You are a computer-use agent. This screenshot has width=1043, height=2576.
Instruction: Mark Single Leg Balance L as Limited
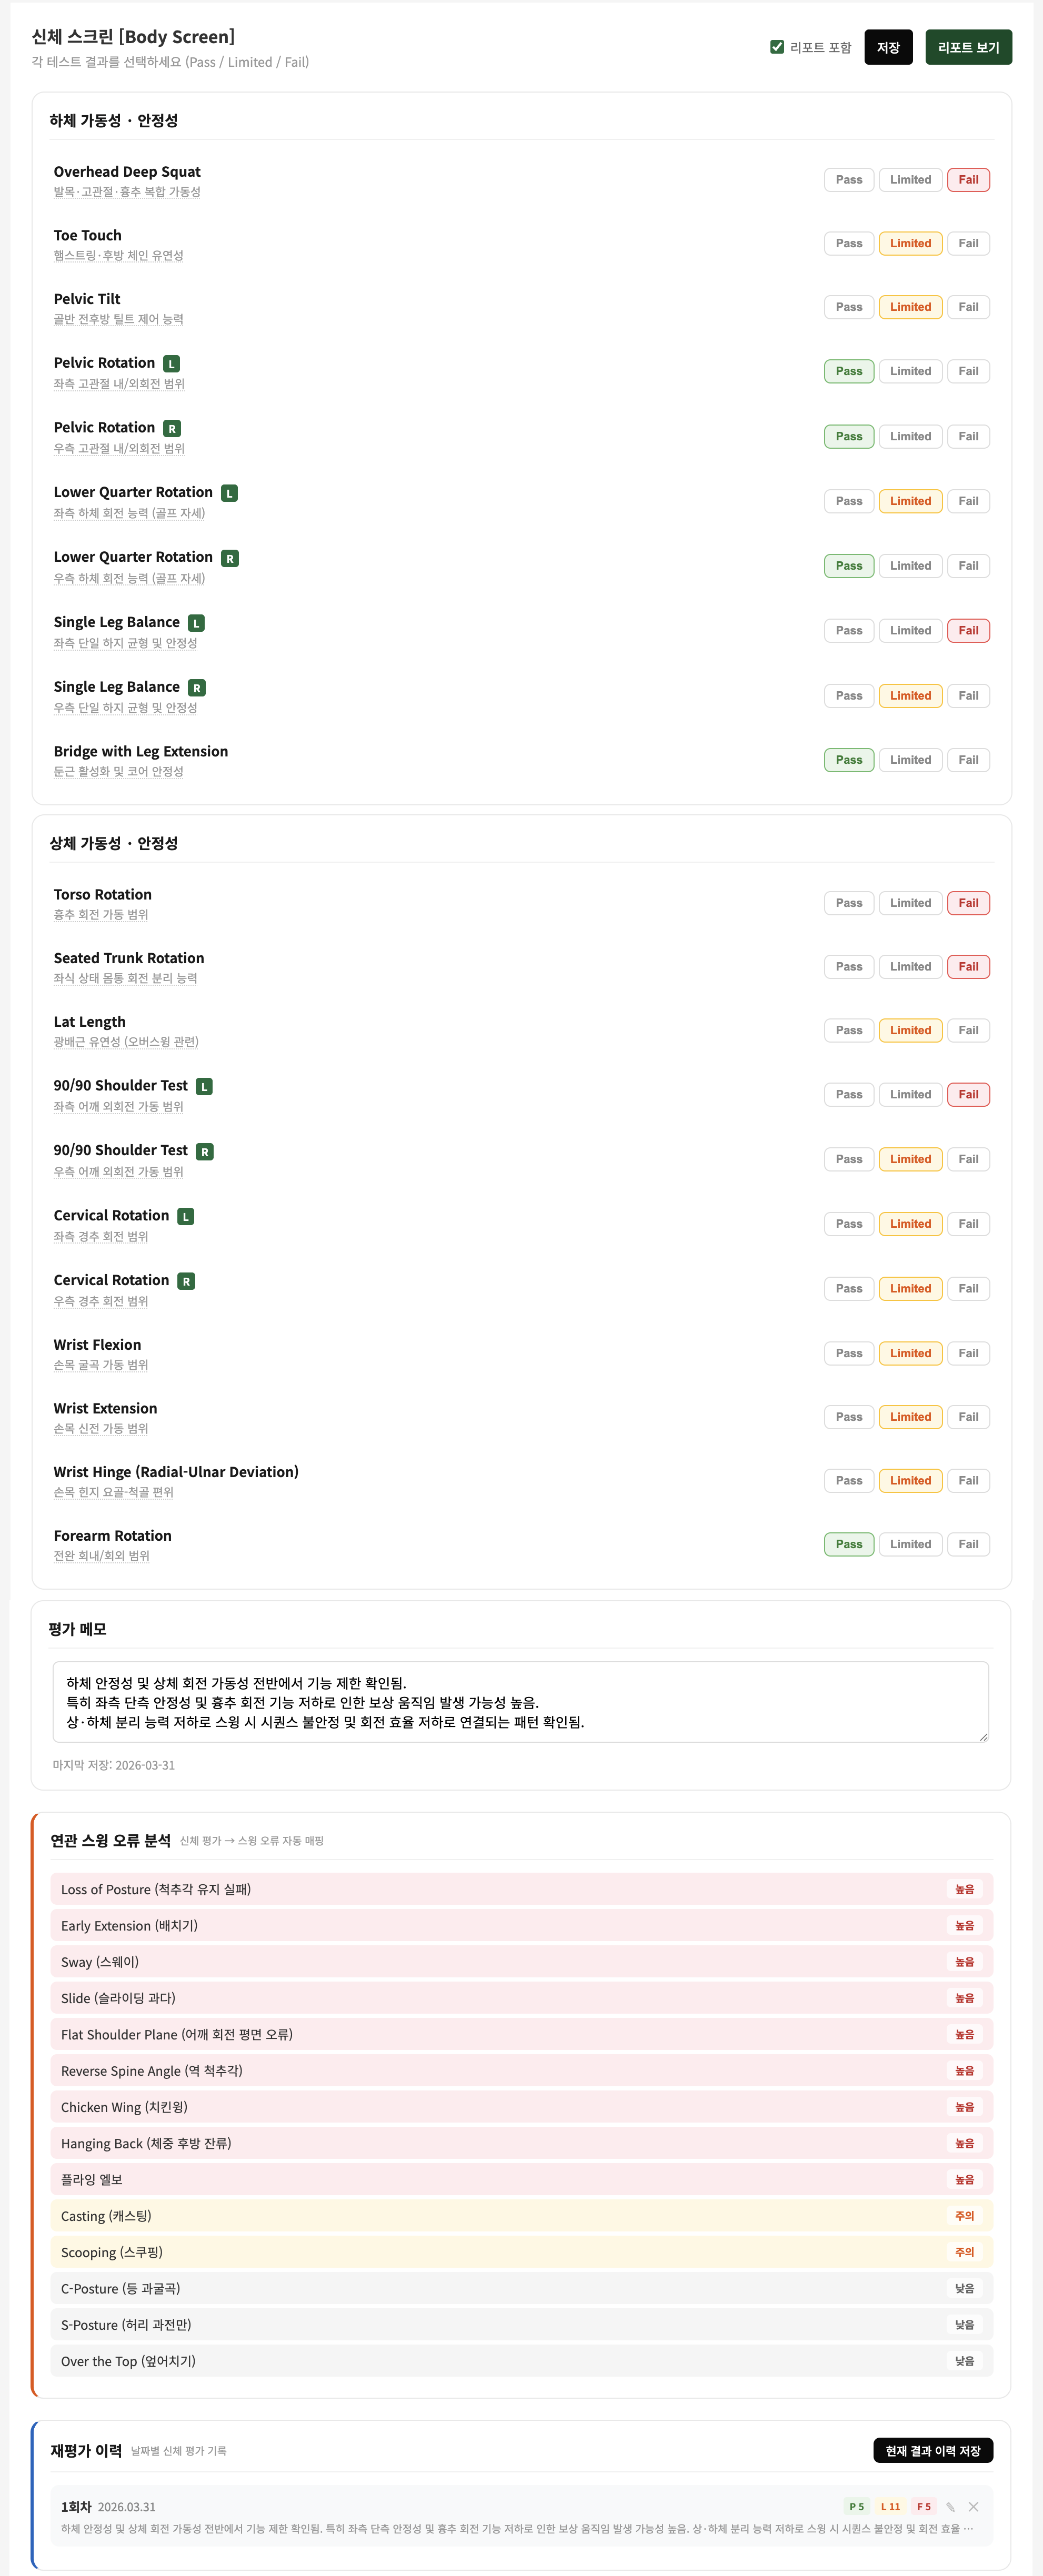coord(909,630)
